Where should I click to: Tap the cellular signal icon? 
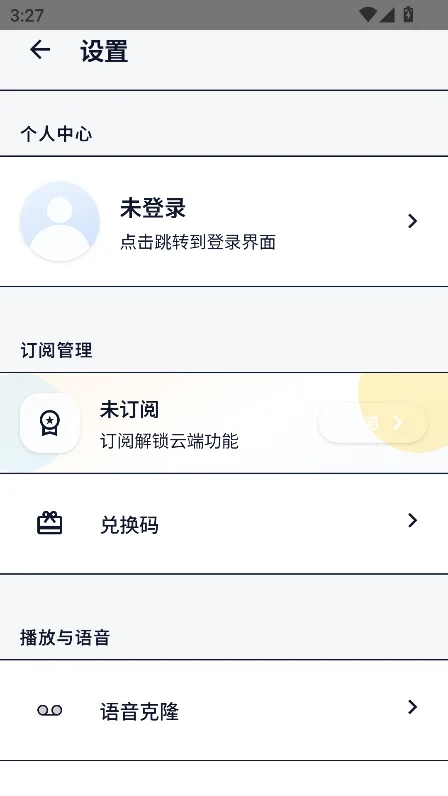point(387,15)
